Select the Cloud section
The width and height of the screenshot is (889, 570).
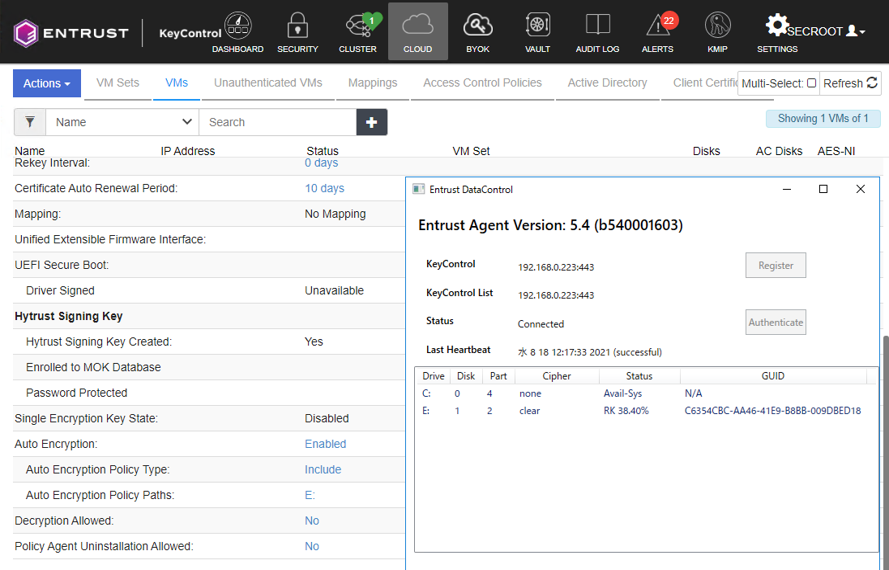pos(418,32)
